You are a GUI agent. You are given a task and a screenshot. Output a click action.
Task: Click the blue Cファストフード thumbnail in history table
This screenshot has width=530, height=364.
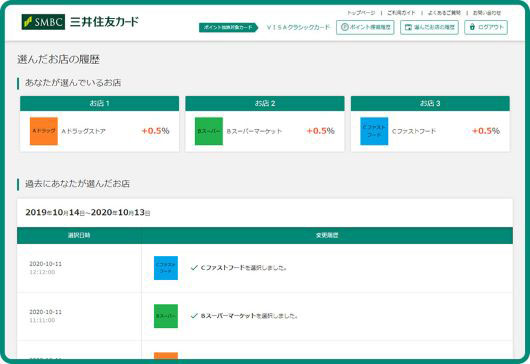(166, 268)
